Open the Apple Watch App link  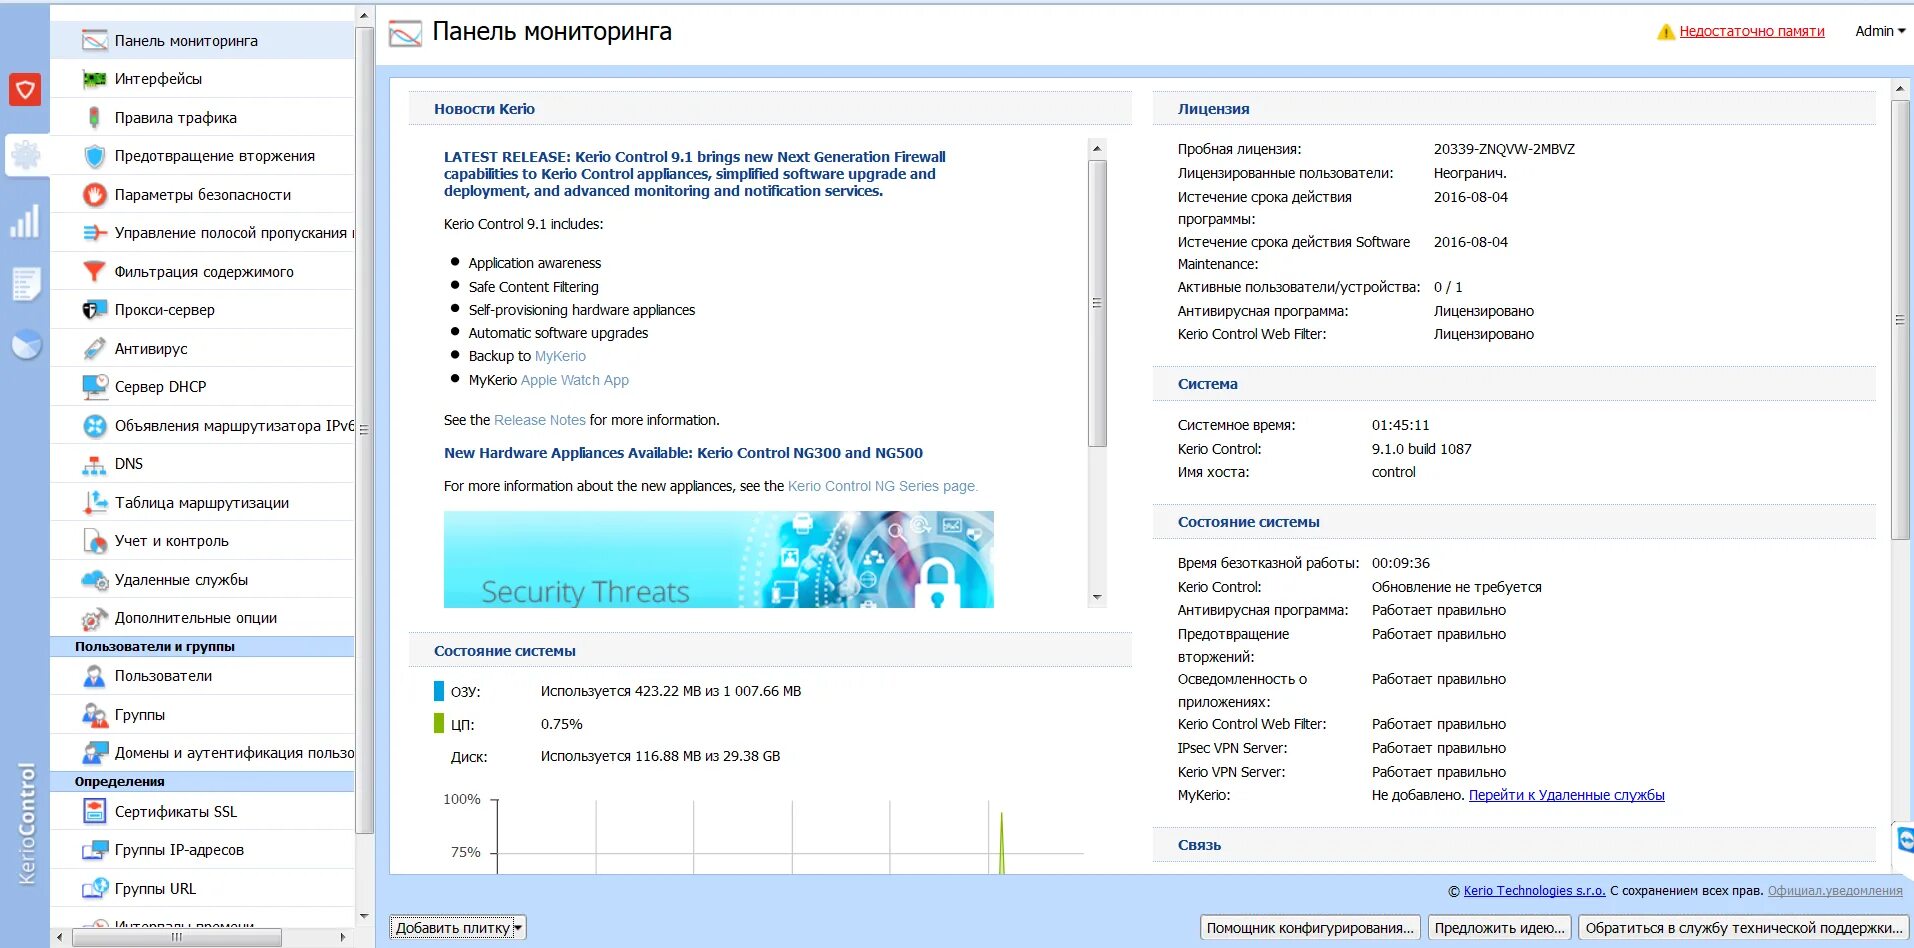[575, 380]
